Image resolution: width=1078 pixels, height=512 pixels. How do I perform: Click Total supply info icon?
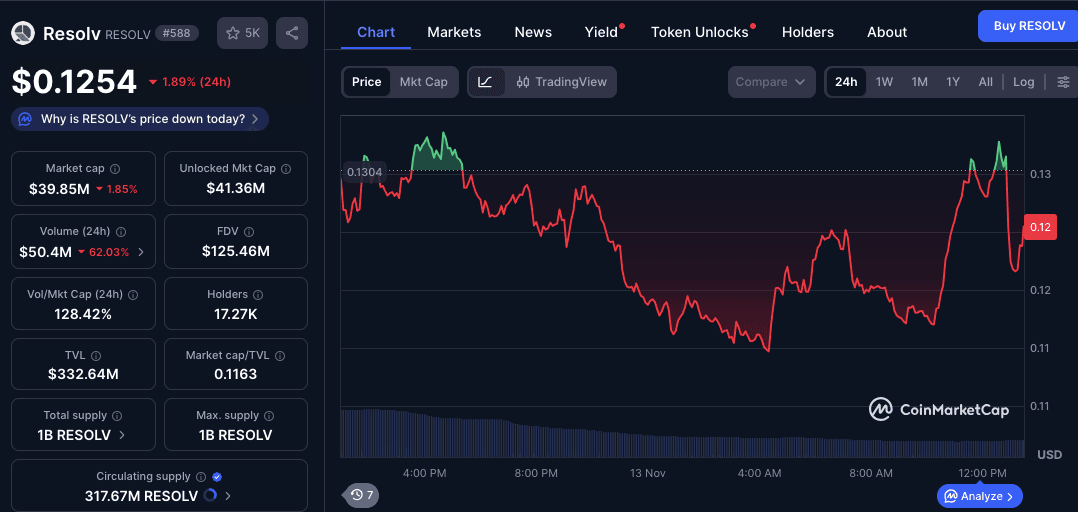(x=118, y=416)
